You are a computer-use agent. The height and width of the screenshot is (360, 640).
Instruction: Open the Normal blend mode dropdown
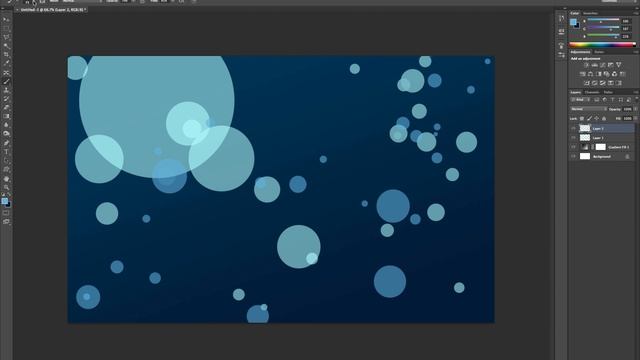point(588,109)
